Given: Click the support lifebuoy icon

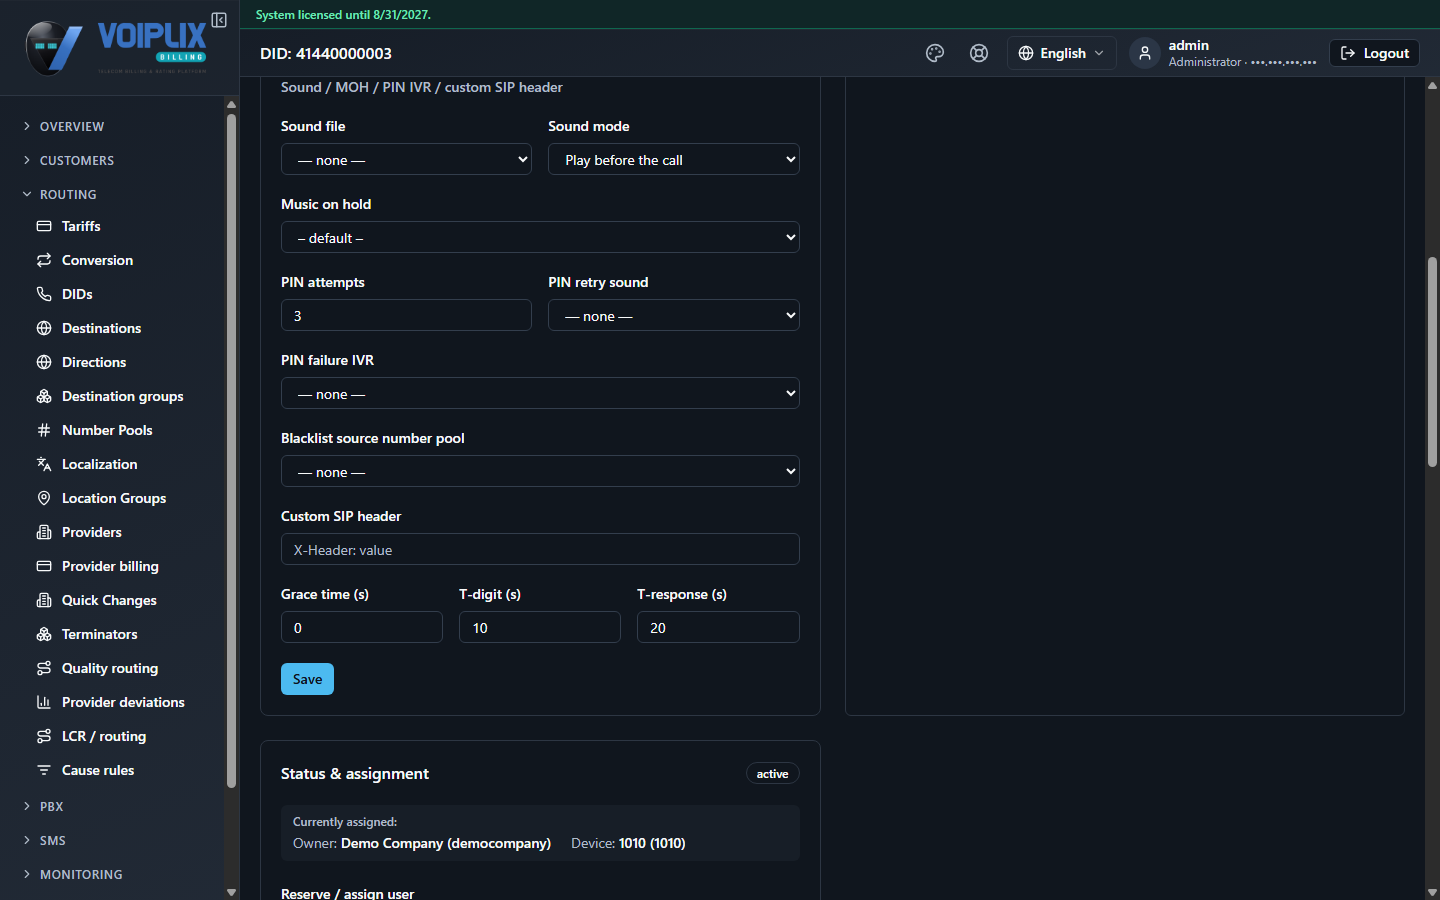Looking at the screenshot, I should tap(979, 53).
